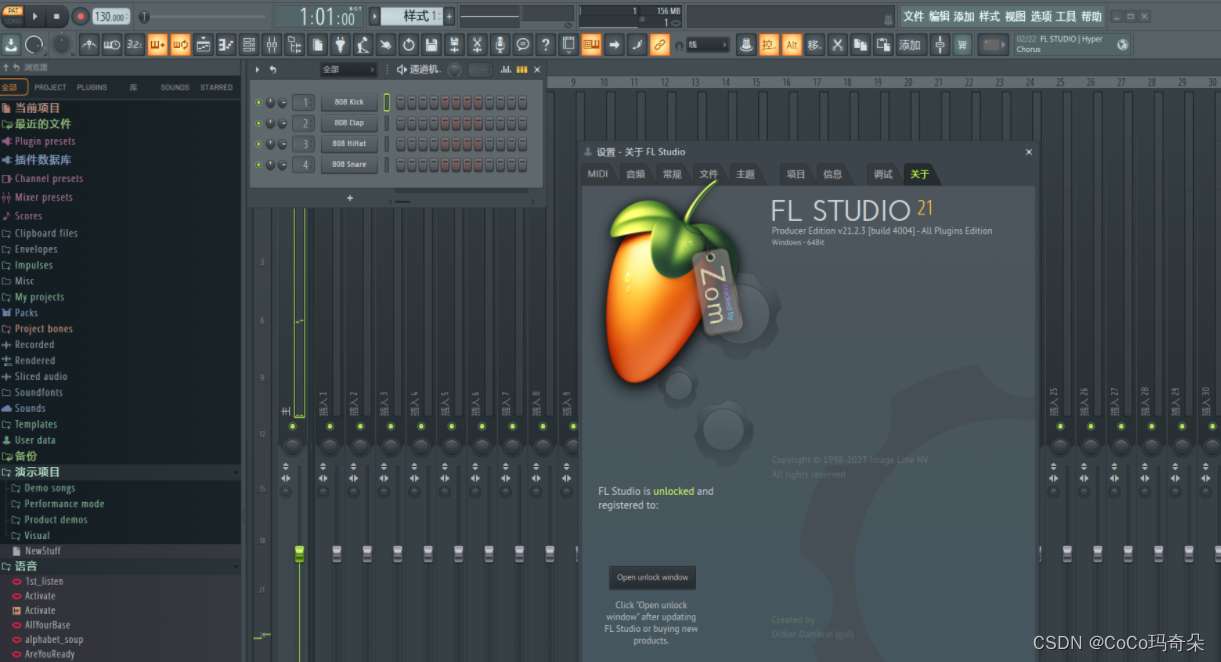This screenshot has height=662, width=1221.
Task: Switch to the 音频 settings tab
Action: point(636,174)
